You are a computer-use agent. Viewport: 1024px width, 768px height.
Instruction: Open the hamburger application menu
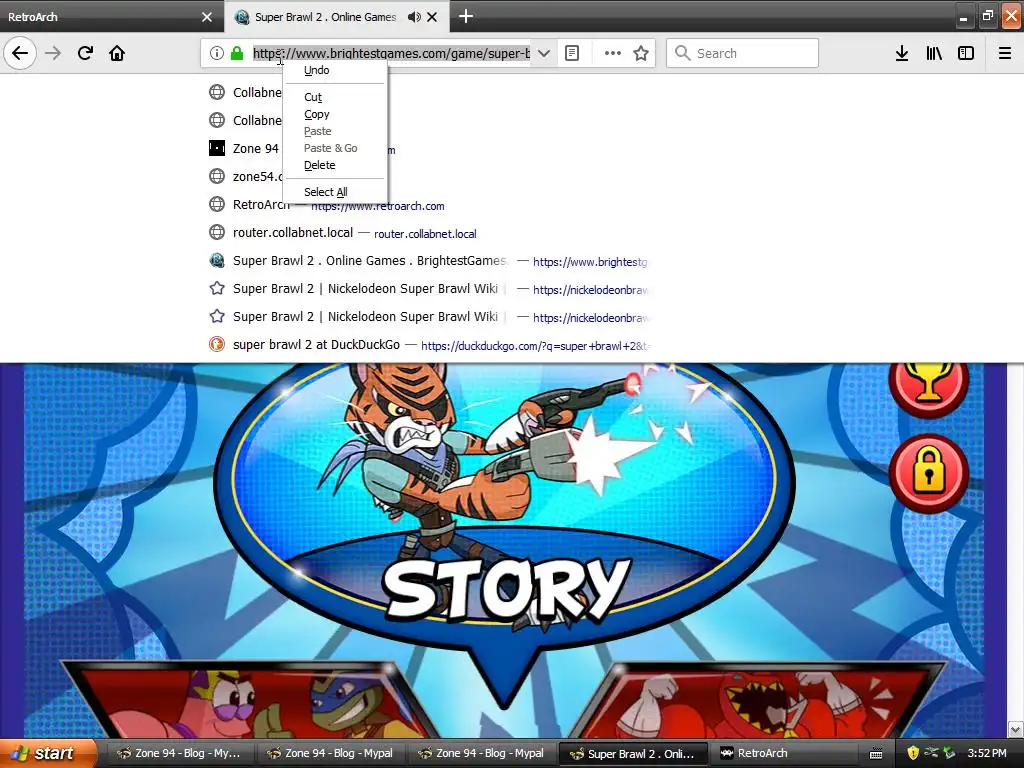pos(1005,53)
